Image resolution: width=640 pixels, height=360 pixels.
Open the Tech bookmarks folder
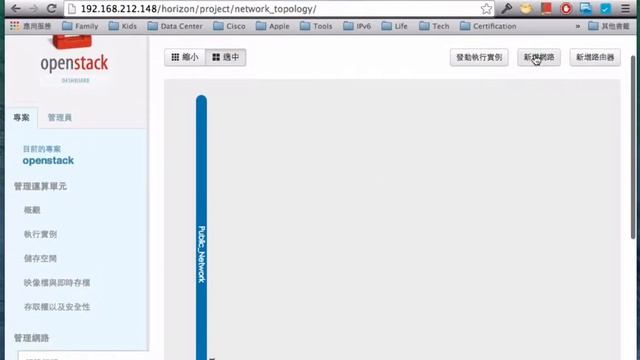point(434,26)
